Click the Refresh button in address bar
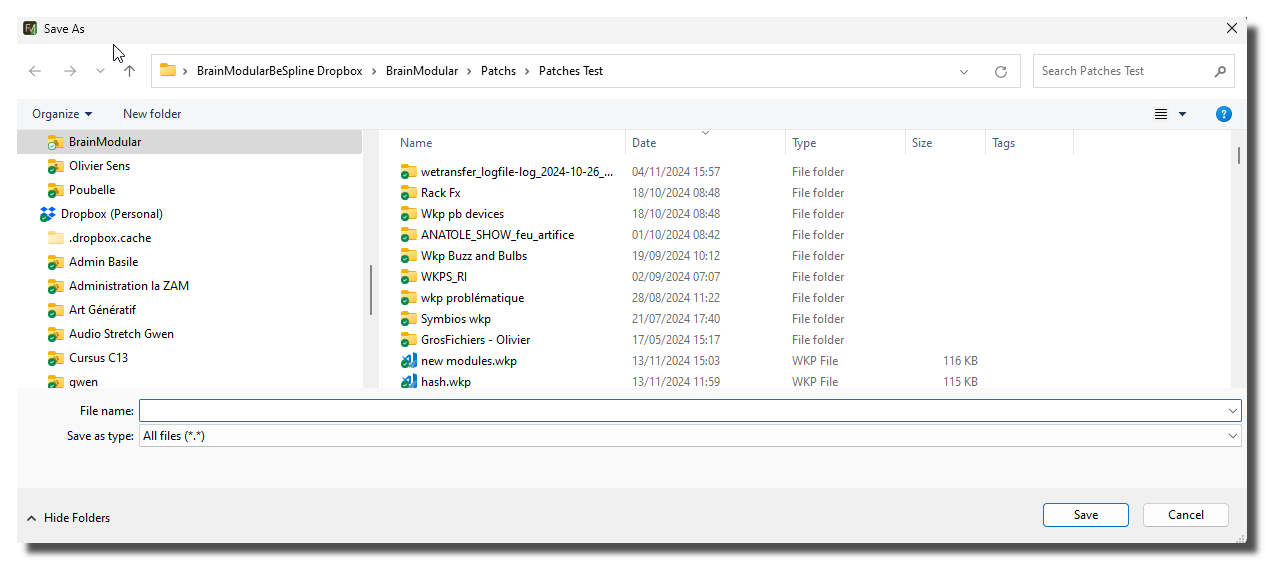Viewport: 1265px width, 561px height. pyautogui.click(x=1000, y=72)
